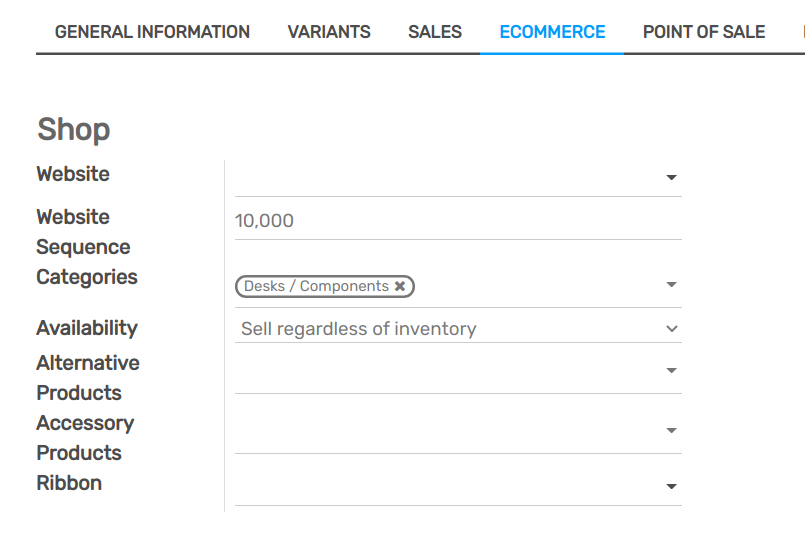
Task: Open the Website dropdown arrow
Action: click(x=671, y=178)
